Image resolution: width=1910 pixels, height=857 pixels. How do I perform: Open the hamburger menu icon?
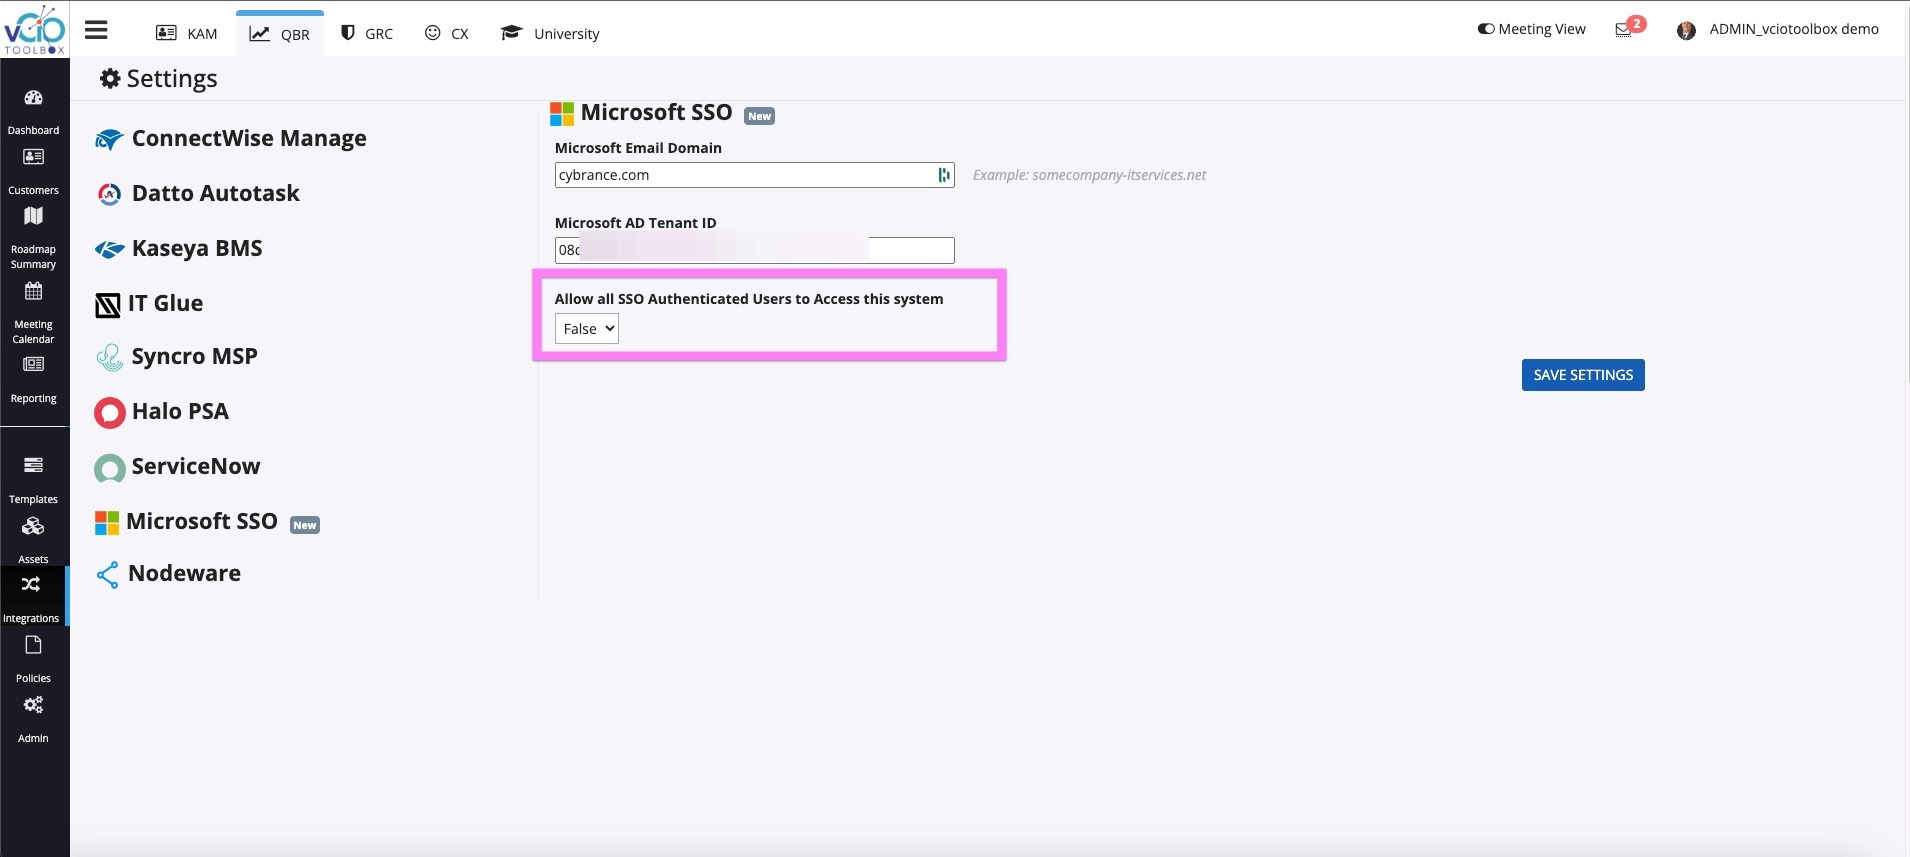[96, 30]
